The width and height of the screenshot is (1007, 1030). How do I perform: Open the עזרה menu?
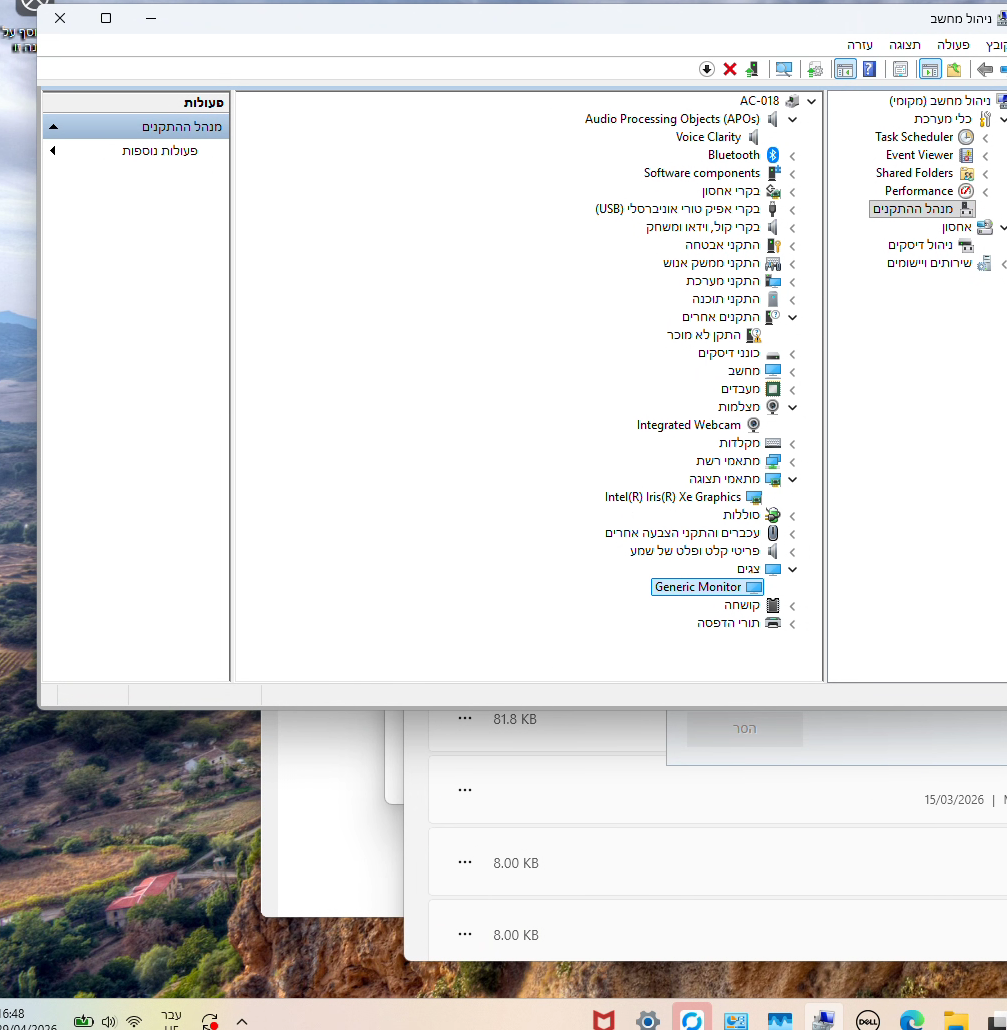pos(860,45)
